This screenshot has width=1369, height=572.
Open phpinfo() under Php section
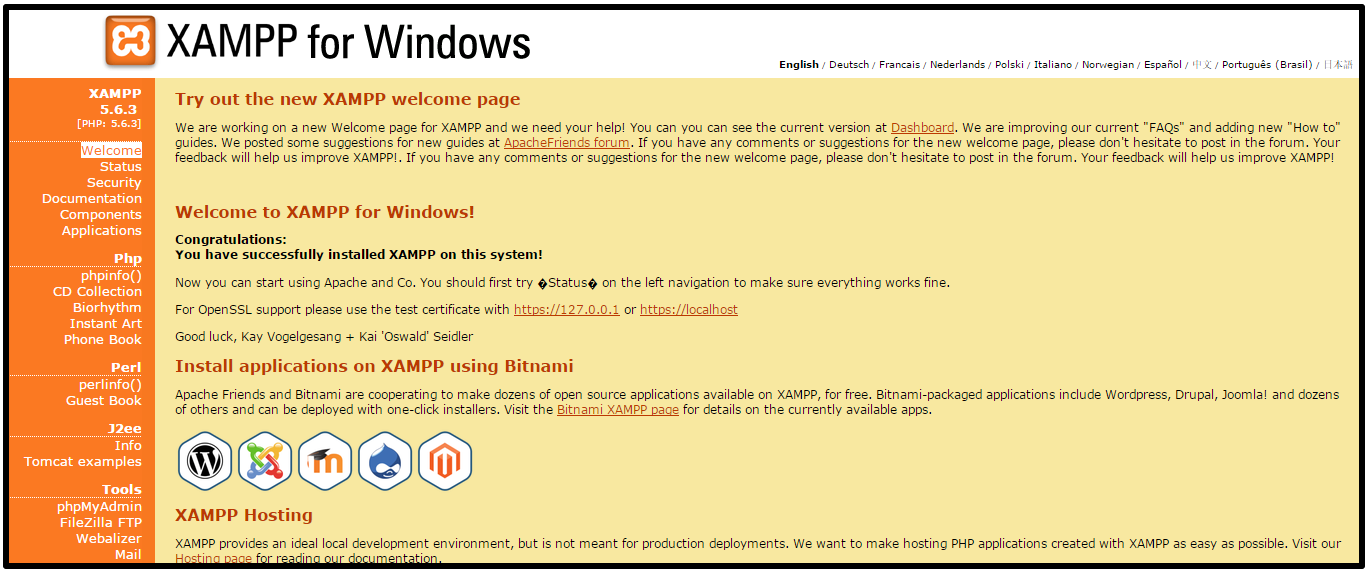[112, 276]
